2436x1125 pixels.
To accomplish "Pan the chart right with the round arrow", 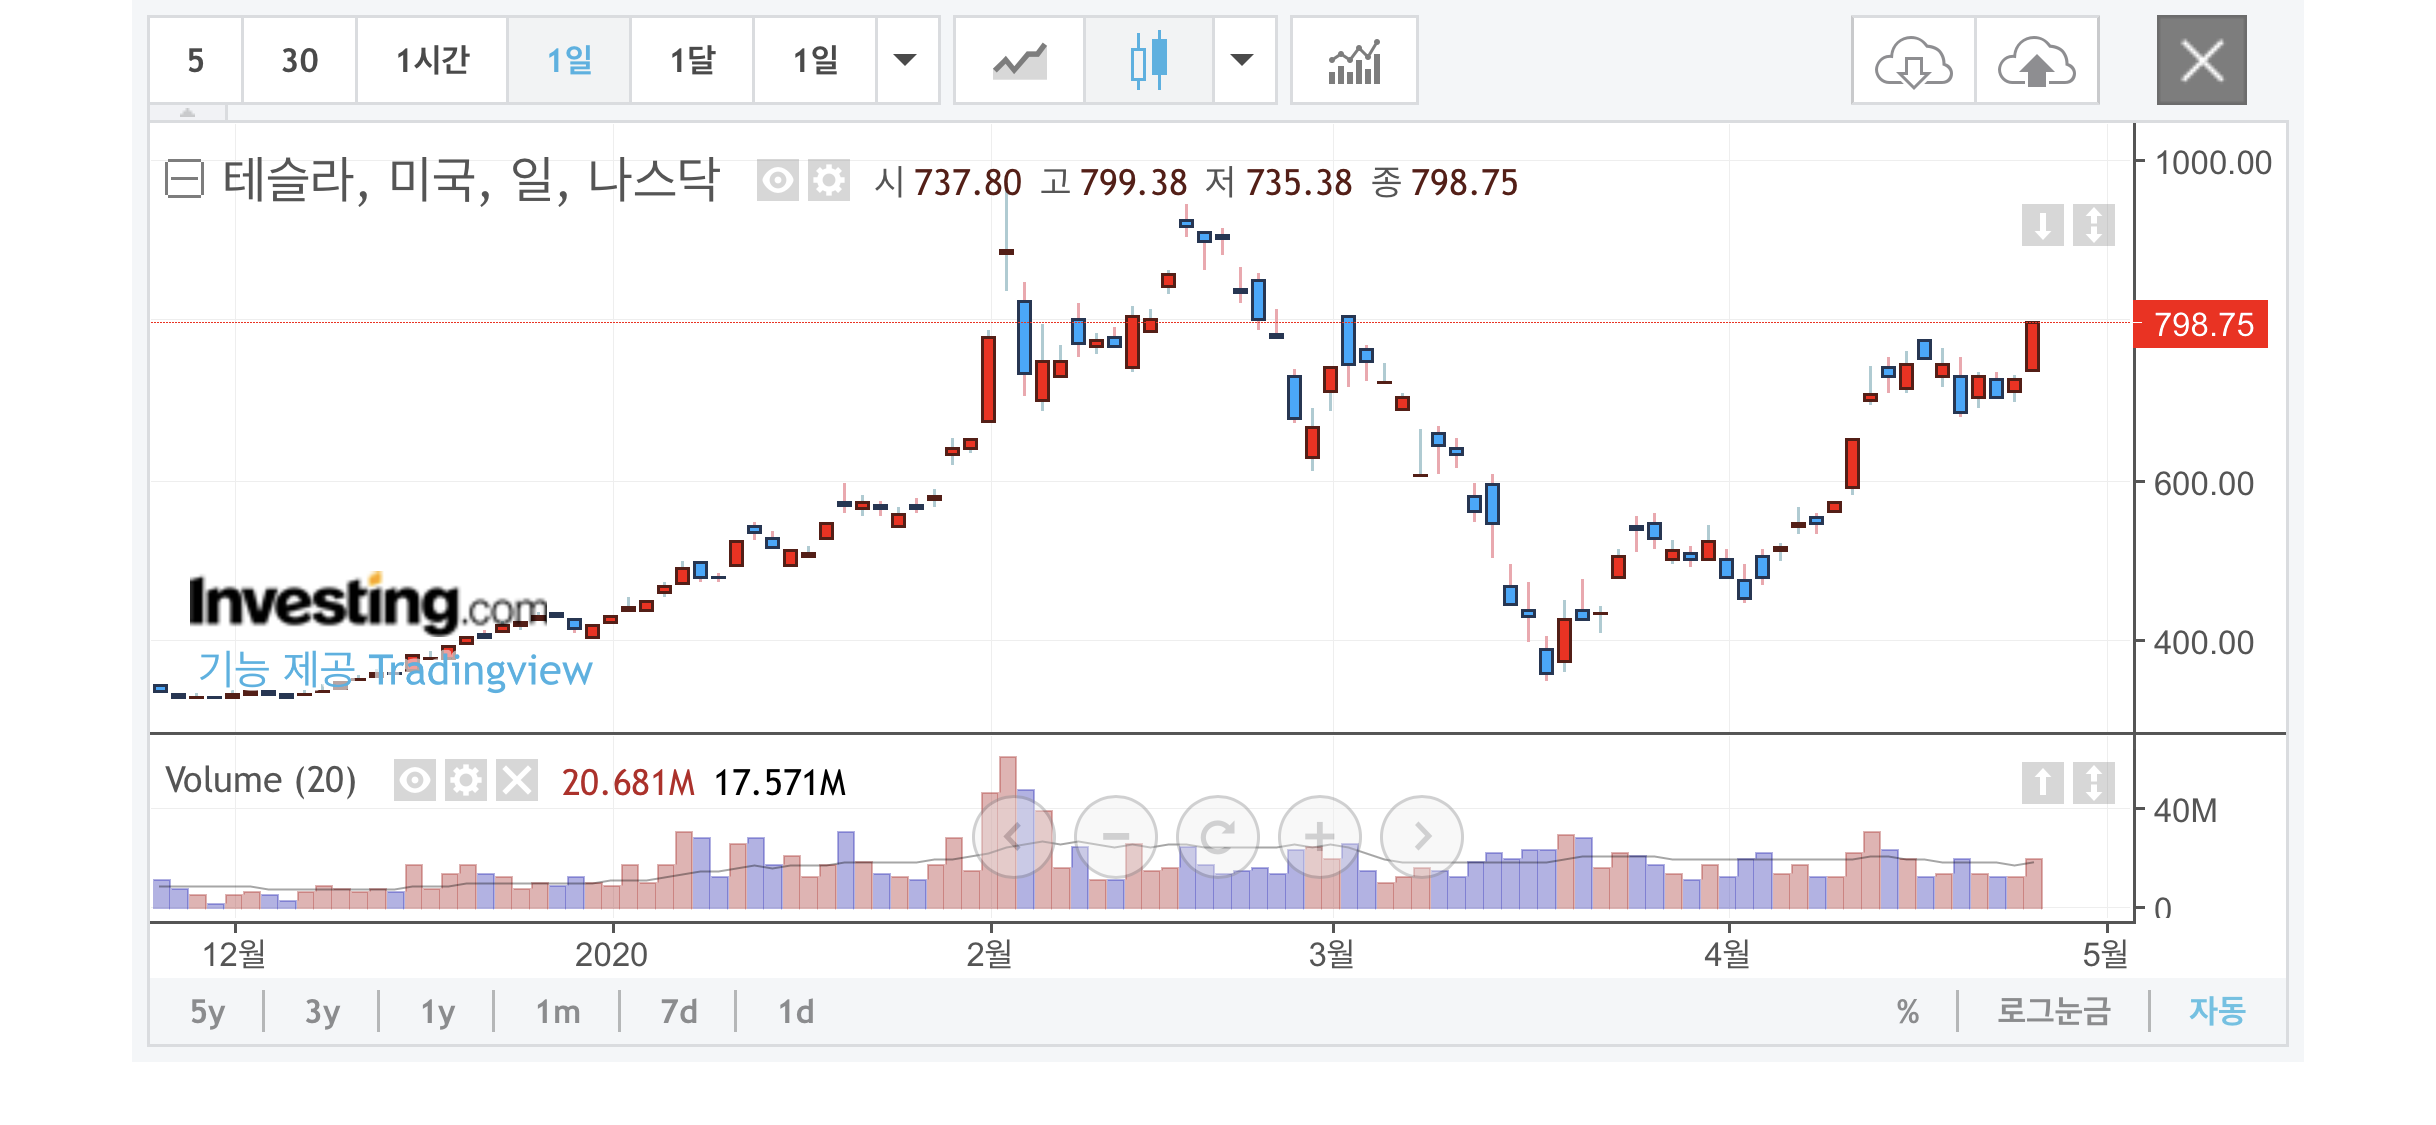I will [x=1422, y=836].
